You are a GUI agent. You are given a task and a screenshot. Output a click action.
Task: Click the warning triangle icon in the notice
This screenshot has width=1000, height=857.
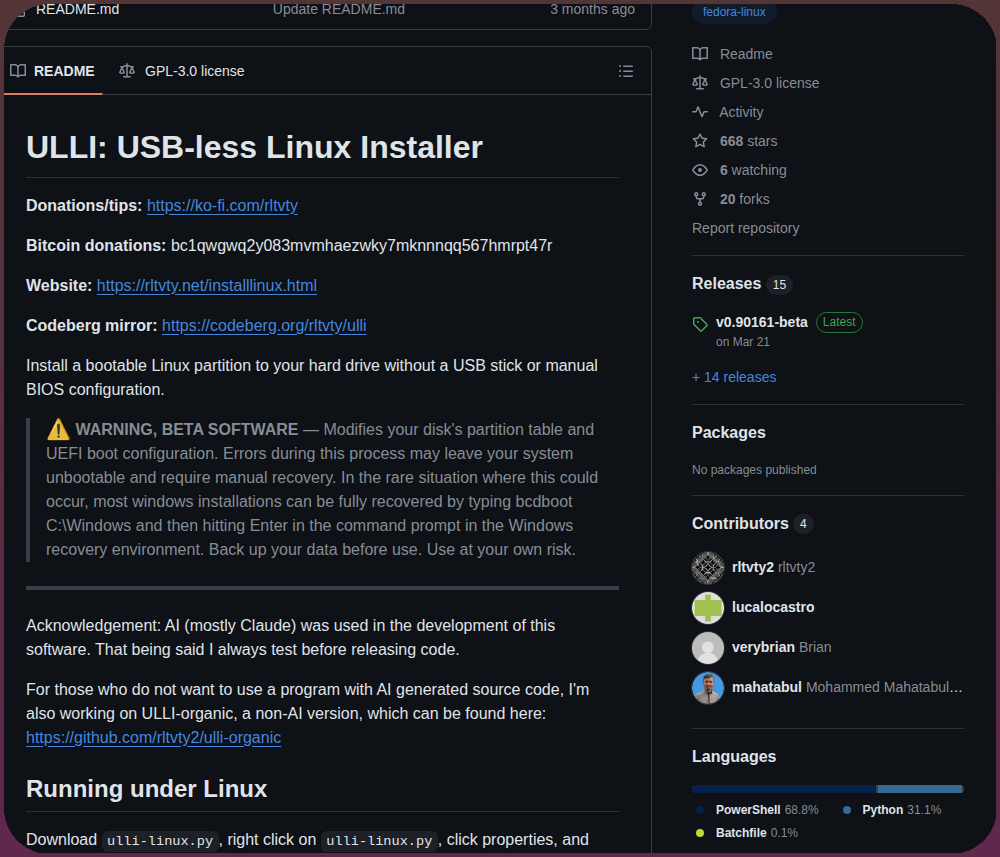(x=58, y=429)
